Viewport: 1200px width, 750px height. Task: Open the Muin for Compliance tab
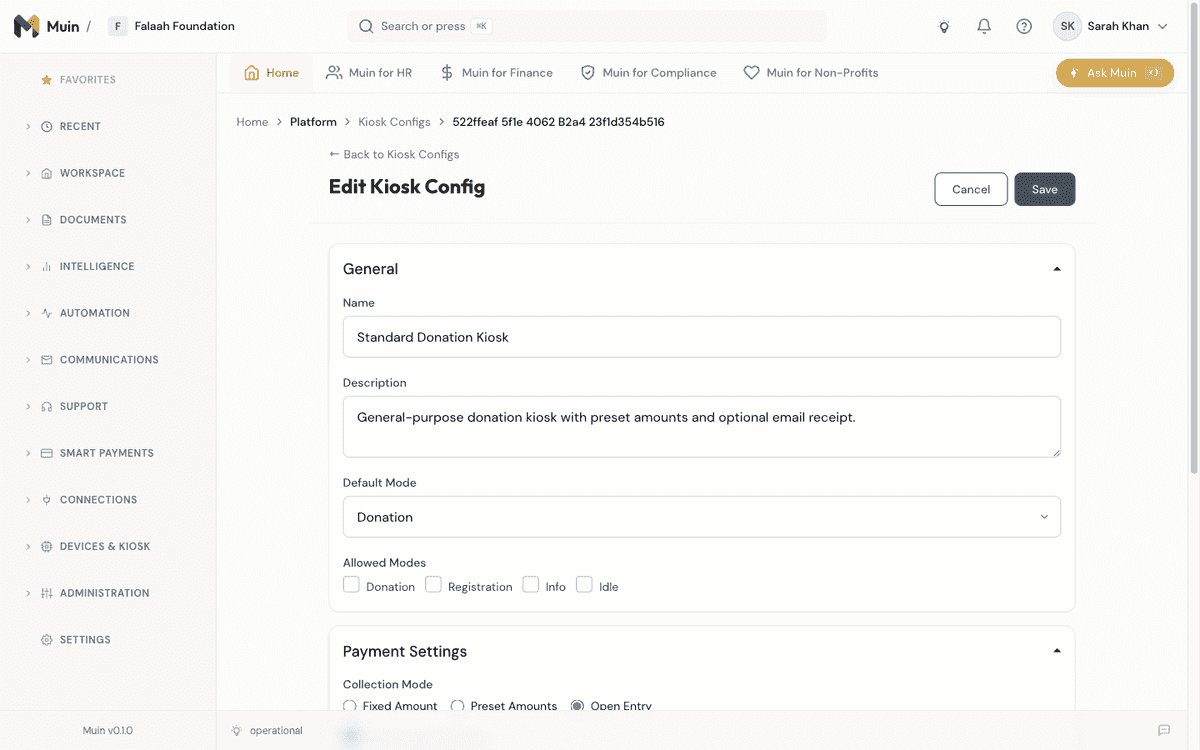click(649, 73)
